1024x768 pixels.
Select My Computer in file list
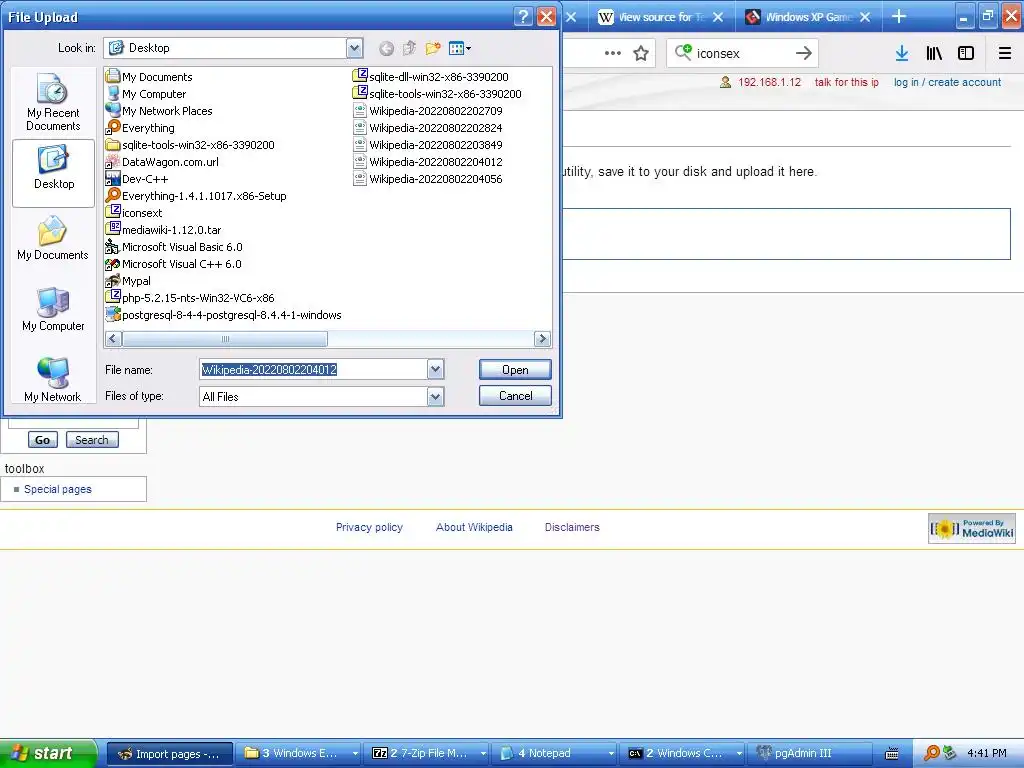[146, 94]
